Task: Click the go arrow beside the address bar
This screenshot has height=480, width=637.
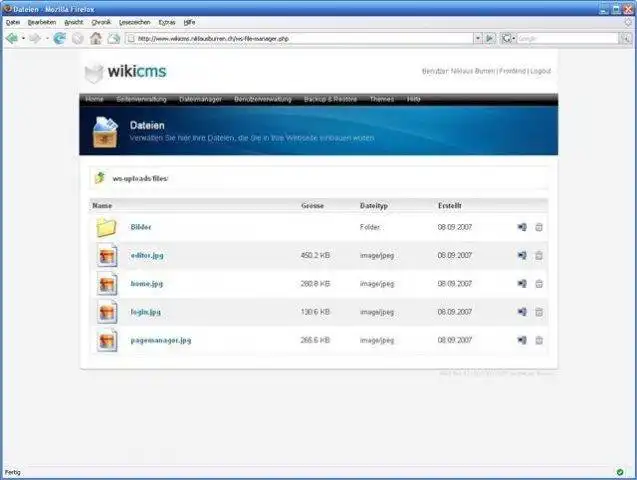Action: tap(490, 39)
